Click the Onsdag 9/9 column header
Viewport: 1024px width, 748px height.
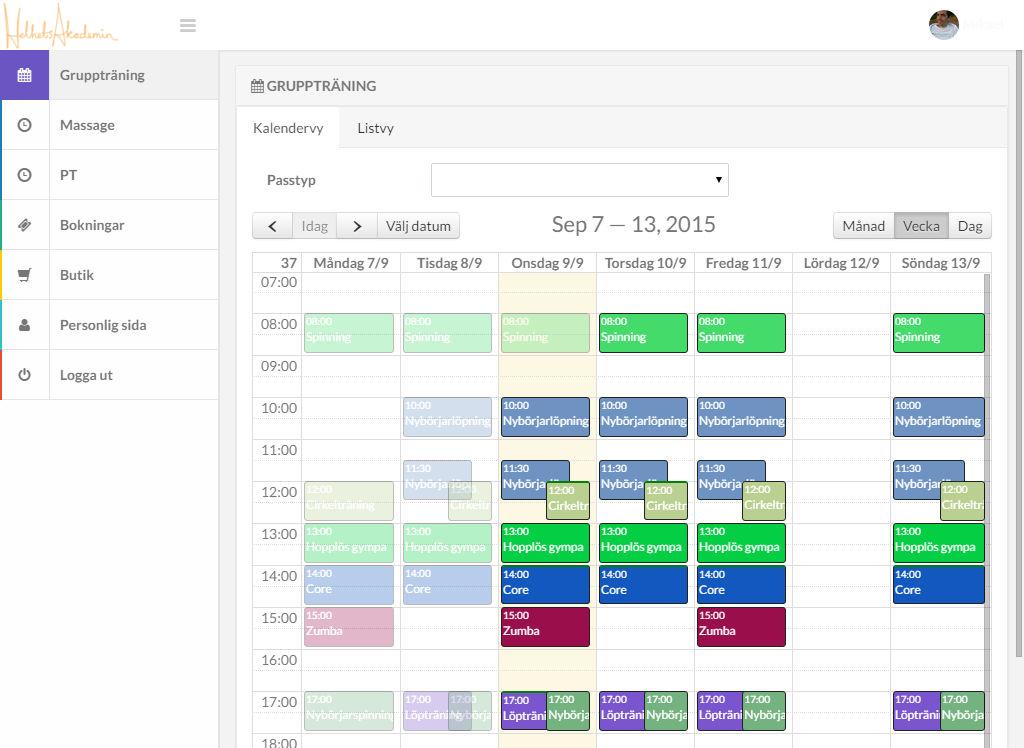[x=547, y=263]
